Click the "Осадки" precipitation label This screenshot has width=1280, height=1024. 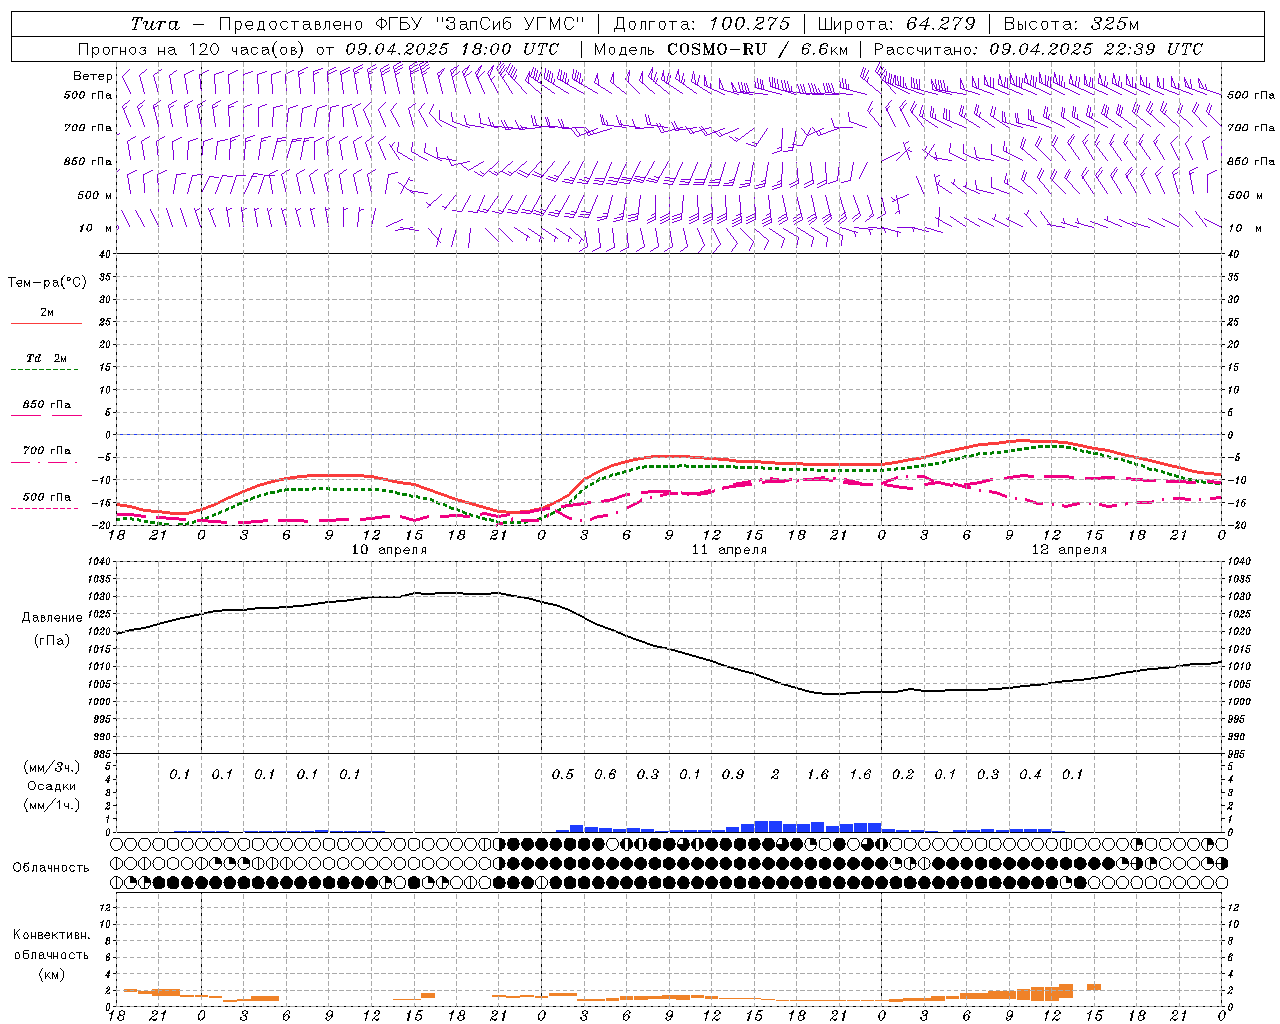(x=52, y=786)
